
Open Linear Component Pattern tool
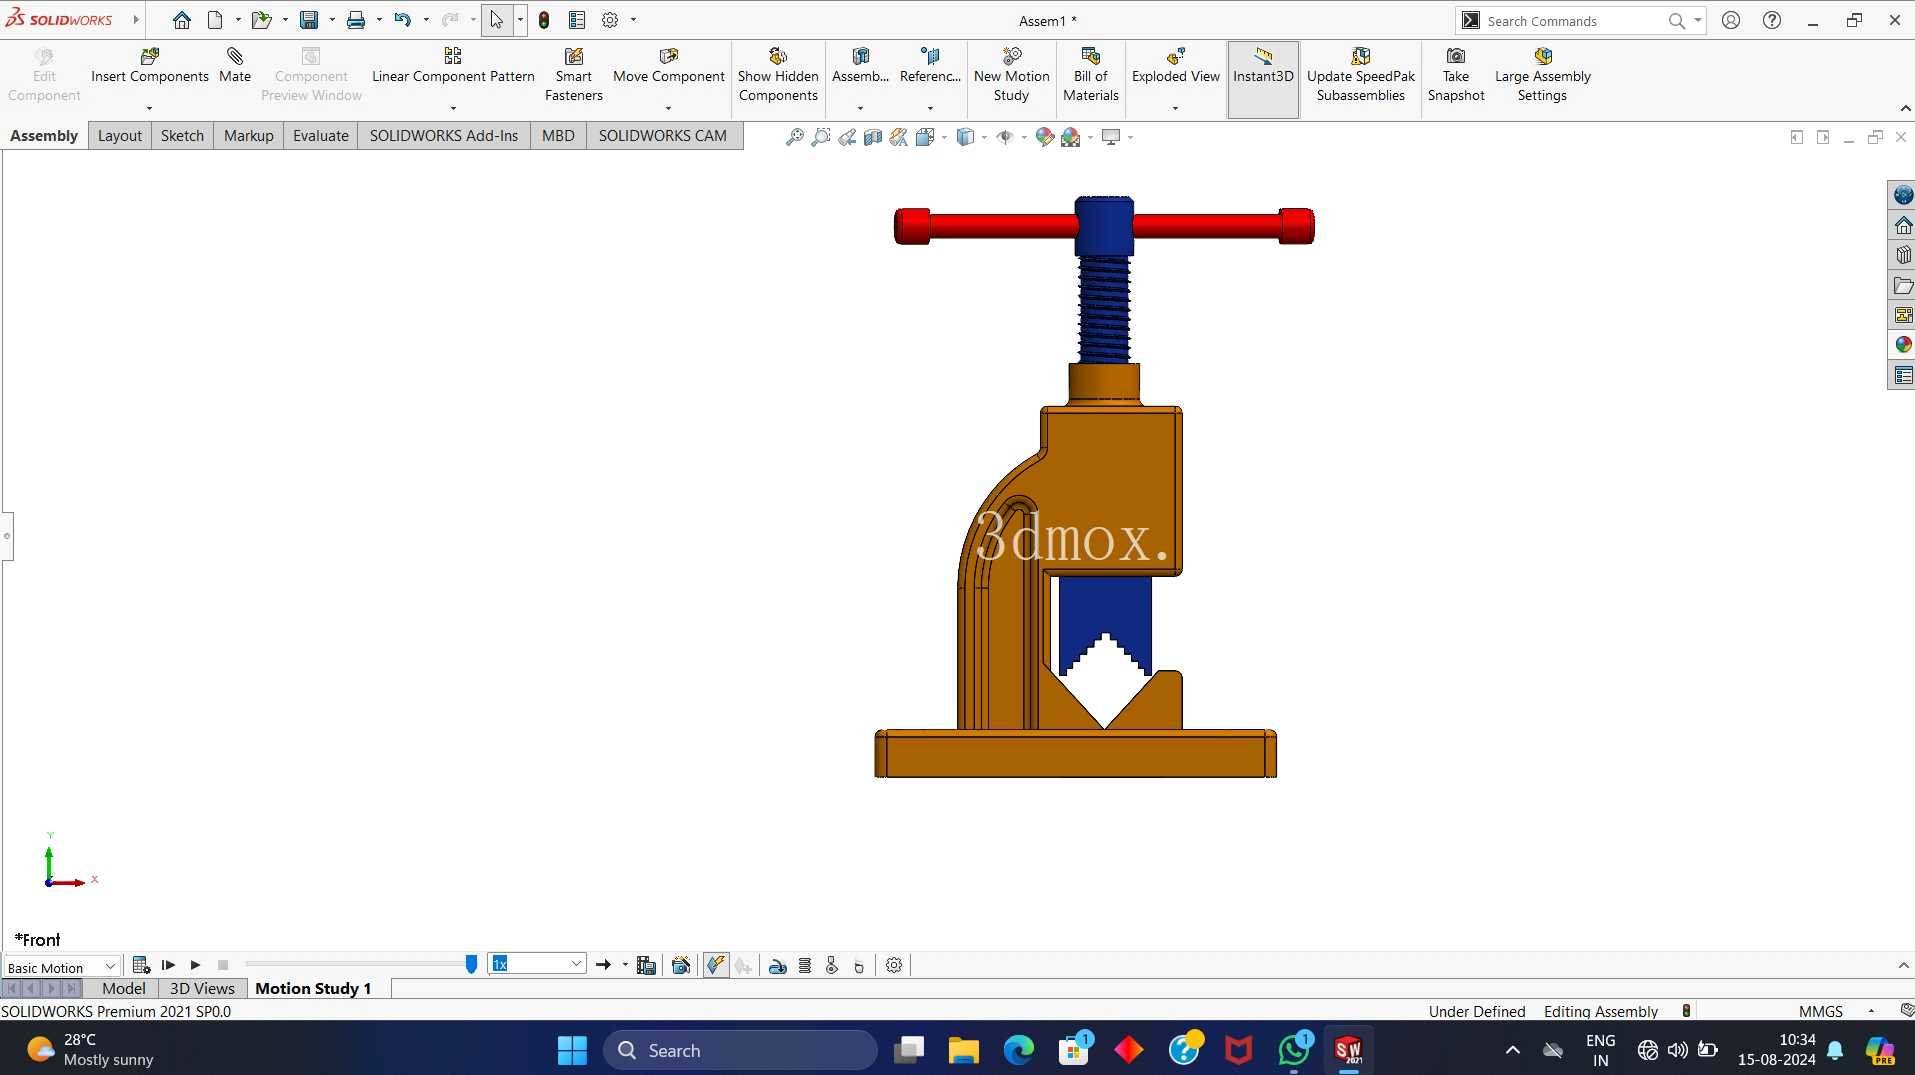click(x=453, y=66)
